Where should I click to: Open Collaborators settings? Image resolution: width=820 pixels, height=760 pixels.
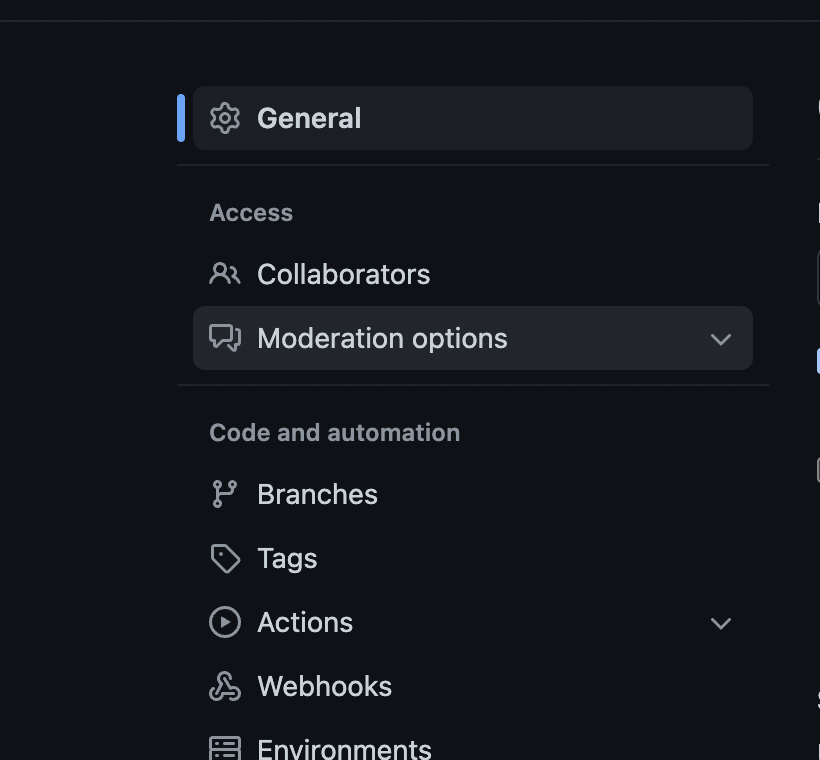[x=344, y=274]
